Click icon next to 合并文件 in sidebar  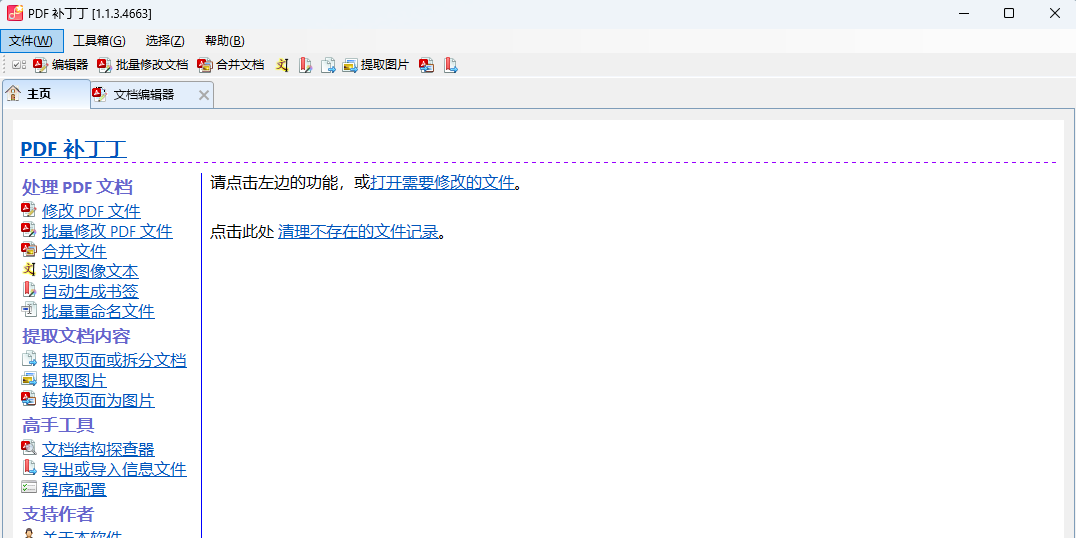pos(29,250)
